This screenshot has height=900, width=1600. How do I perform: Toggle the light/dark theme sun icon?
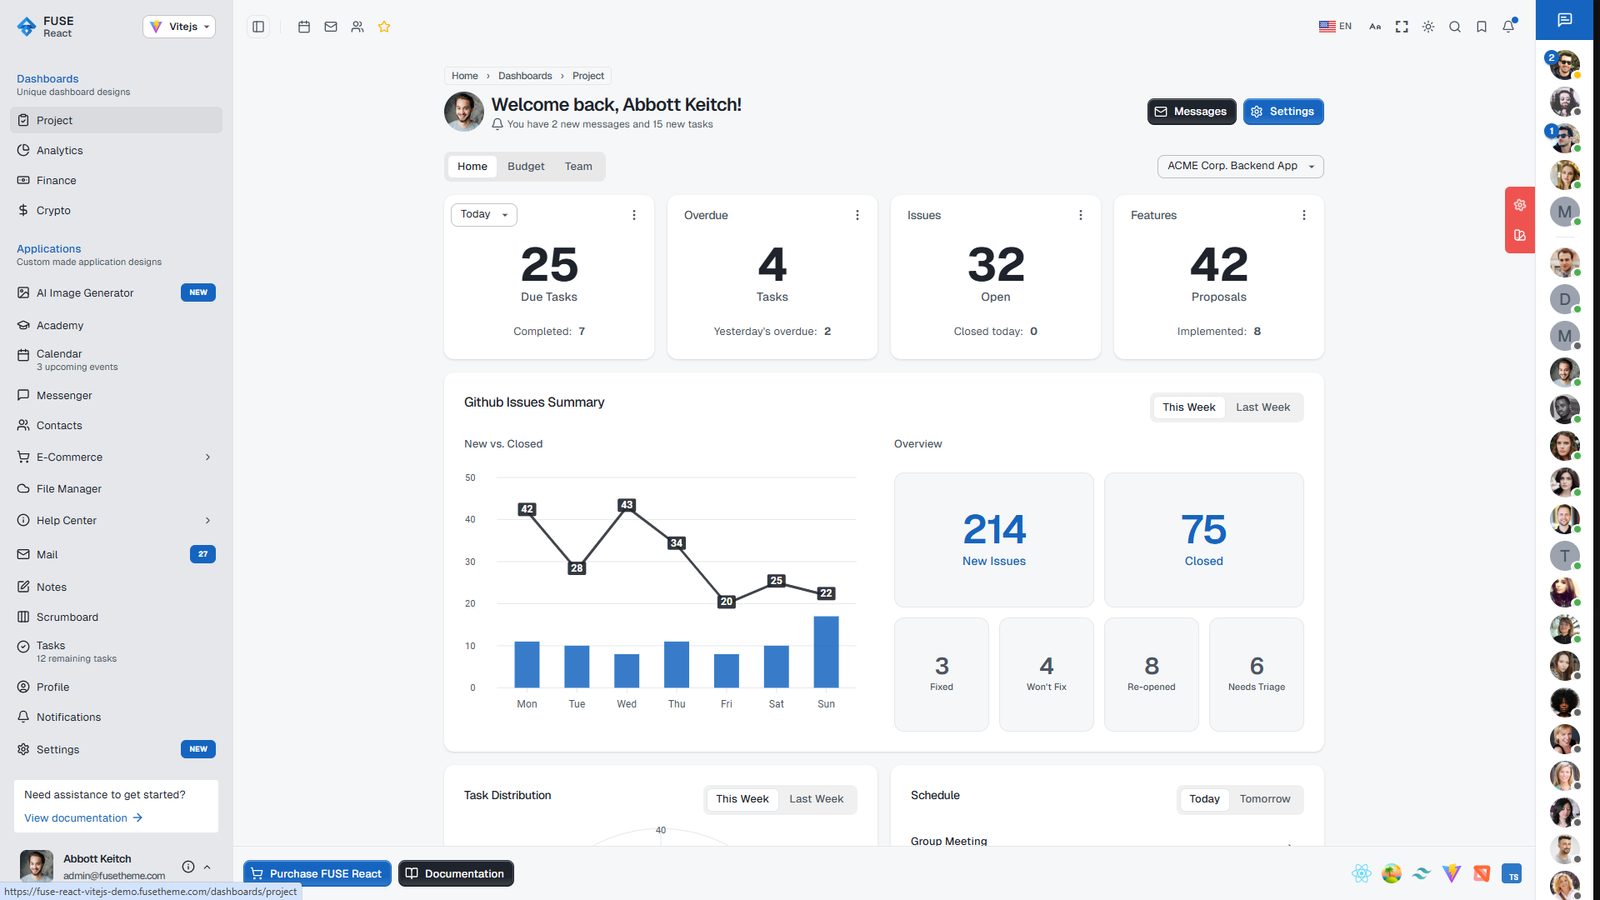tap(1428, 27)
